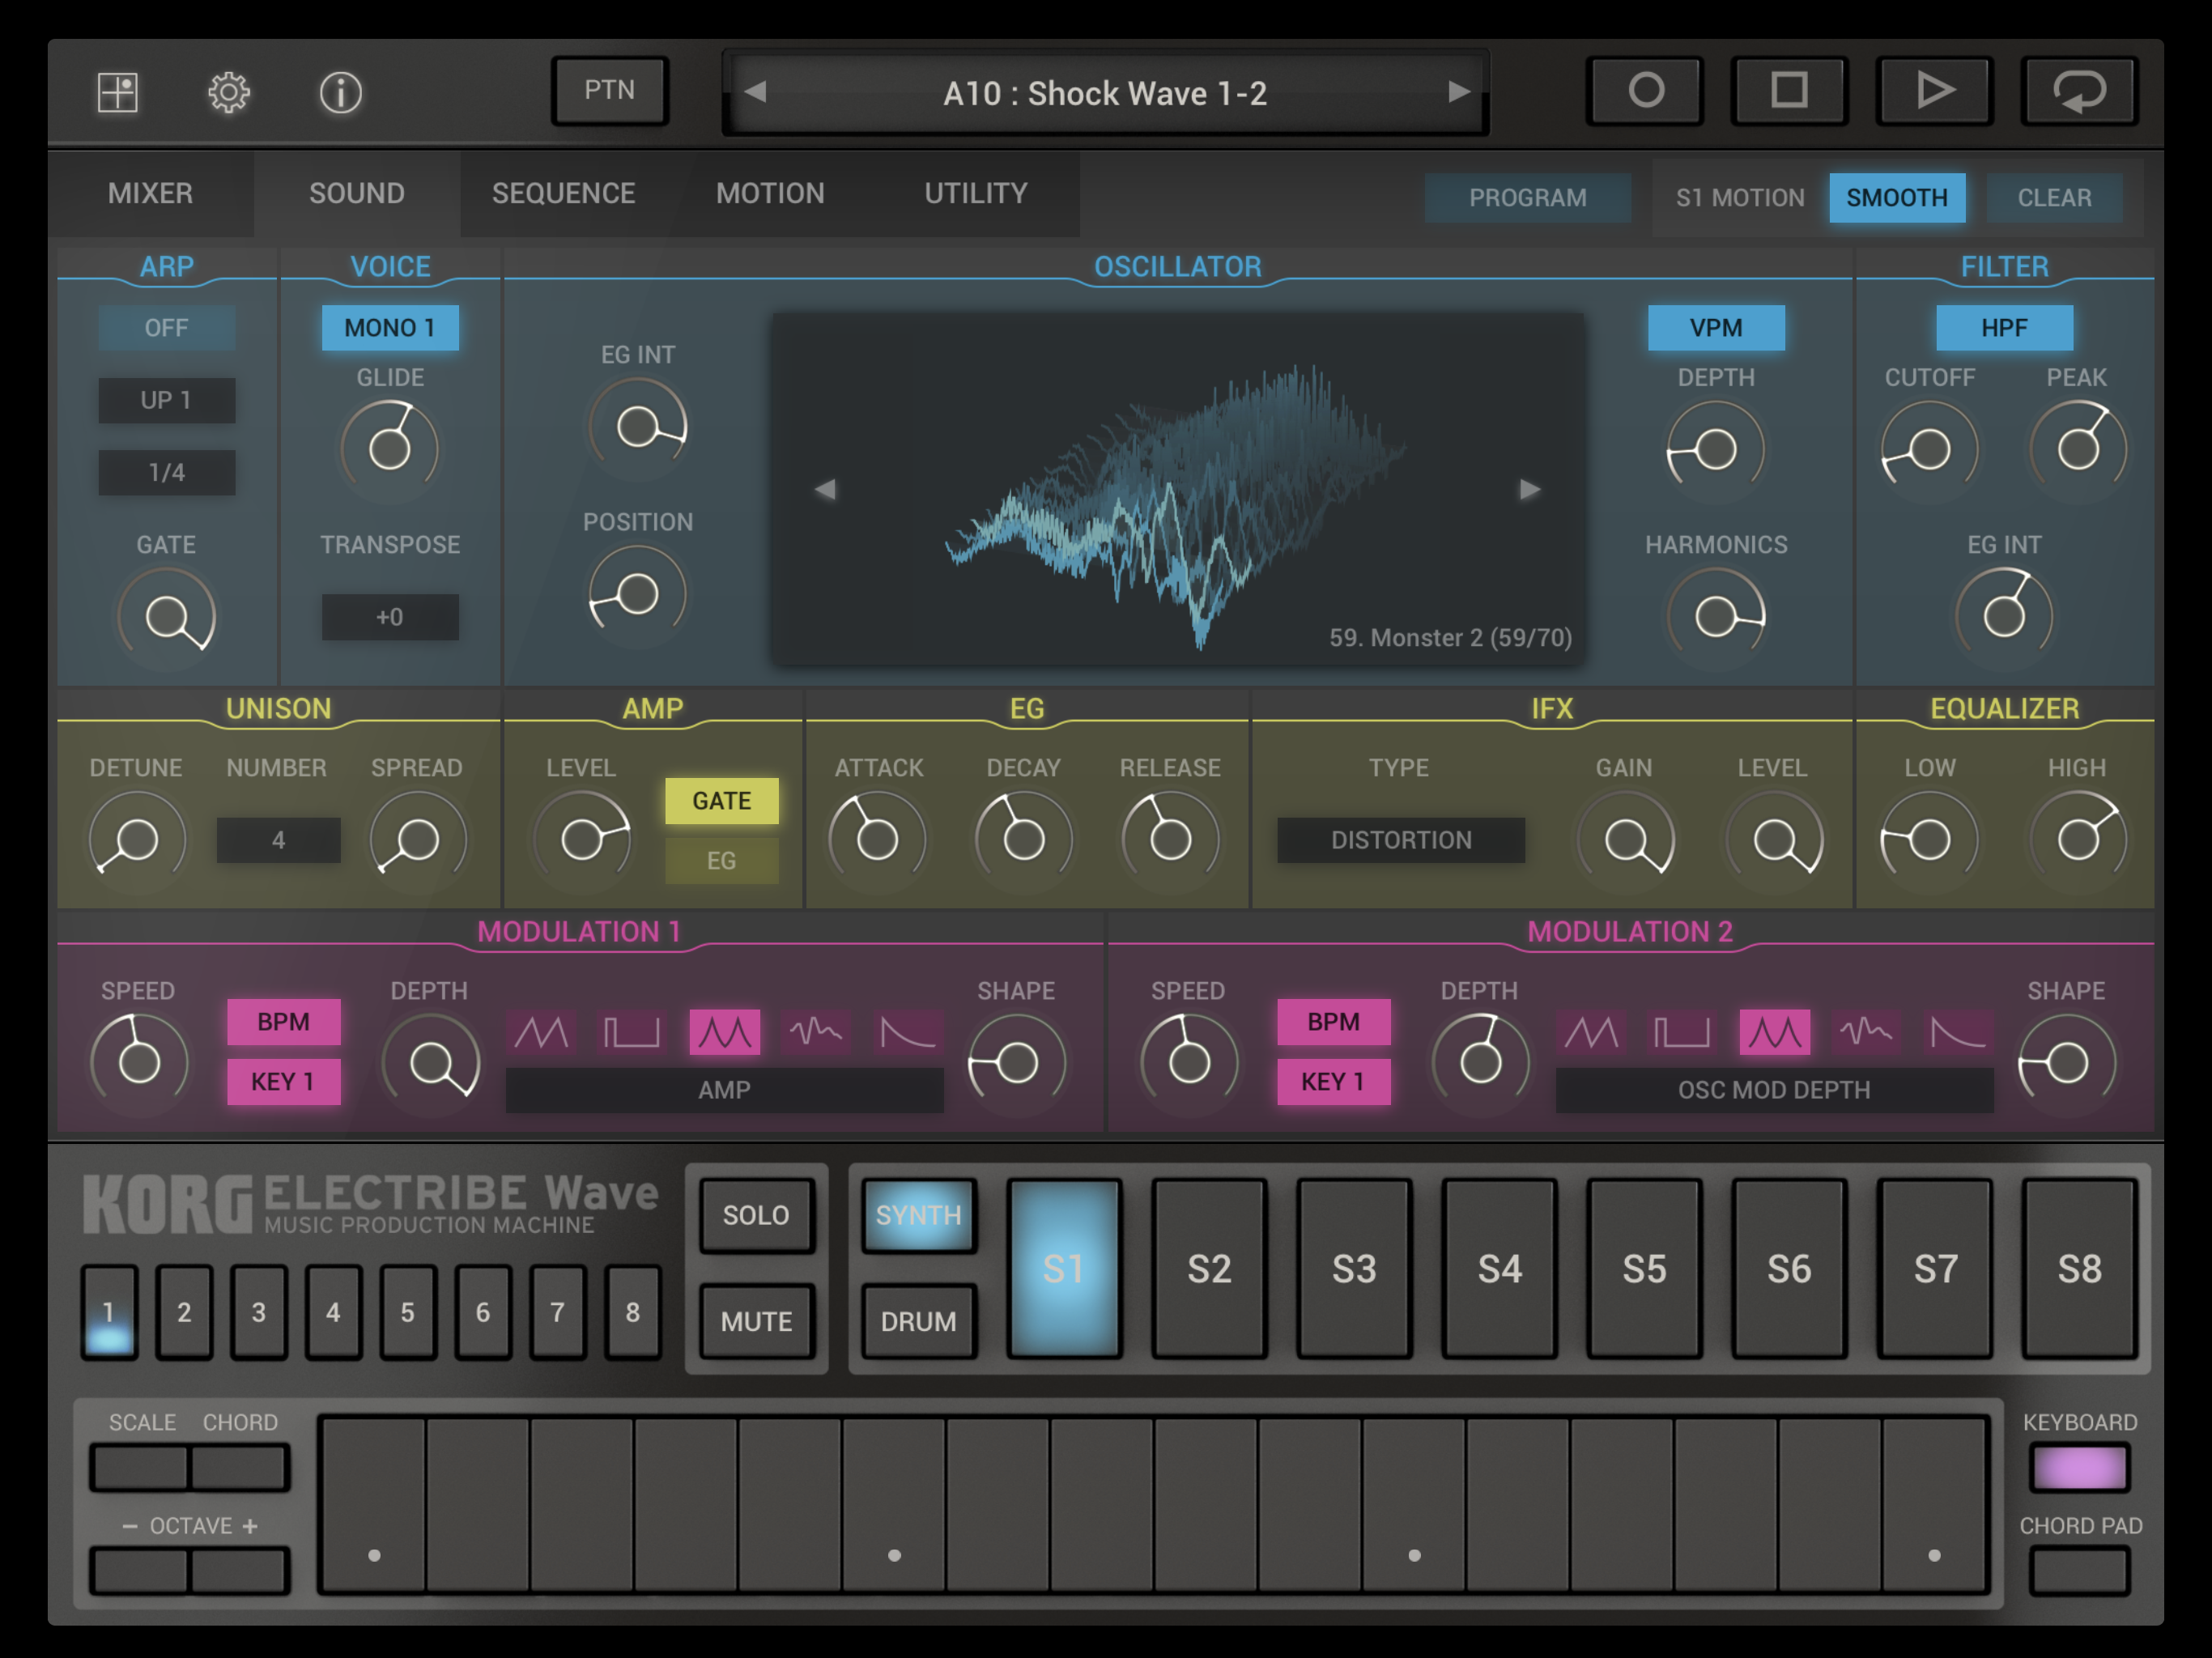
Task: Select synth part S3 pad
Action: pos(1354,1268)
